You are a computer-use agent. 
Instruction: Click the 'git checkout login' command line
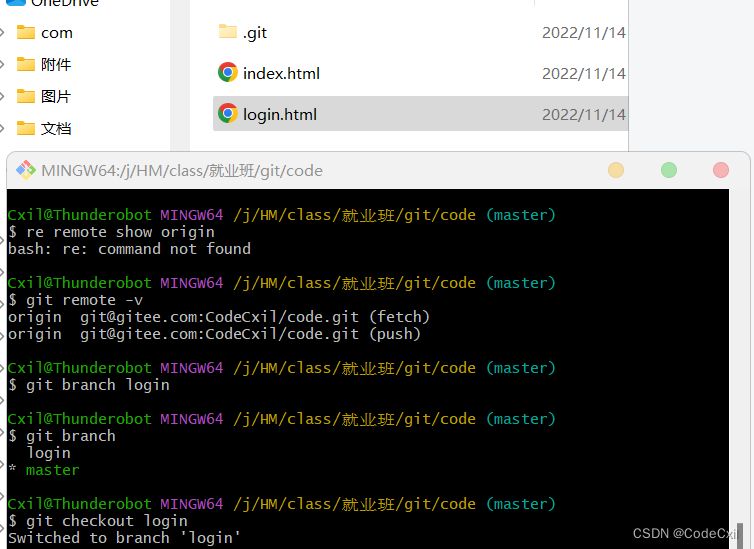tap(98, 521)
